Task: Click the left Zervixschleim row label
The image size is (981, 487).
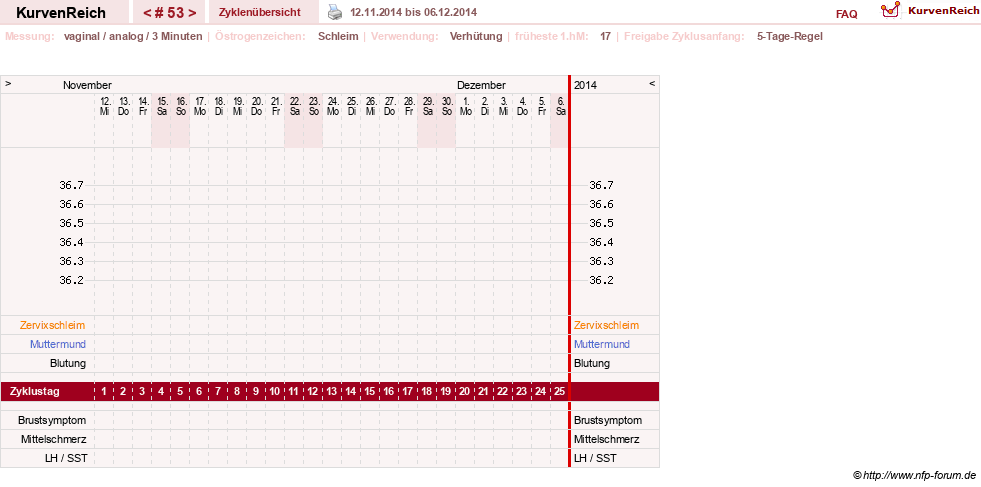Action: click(53, 326)
